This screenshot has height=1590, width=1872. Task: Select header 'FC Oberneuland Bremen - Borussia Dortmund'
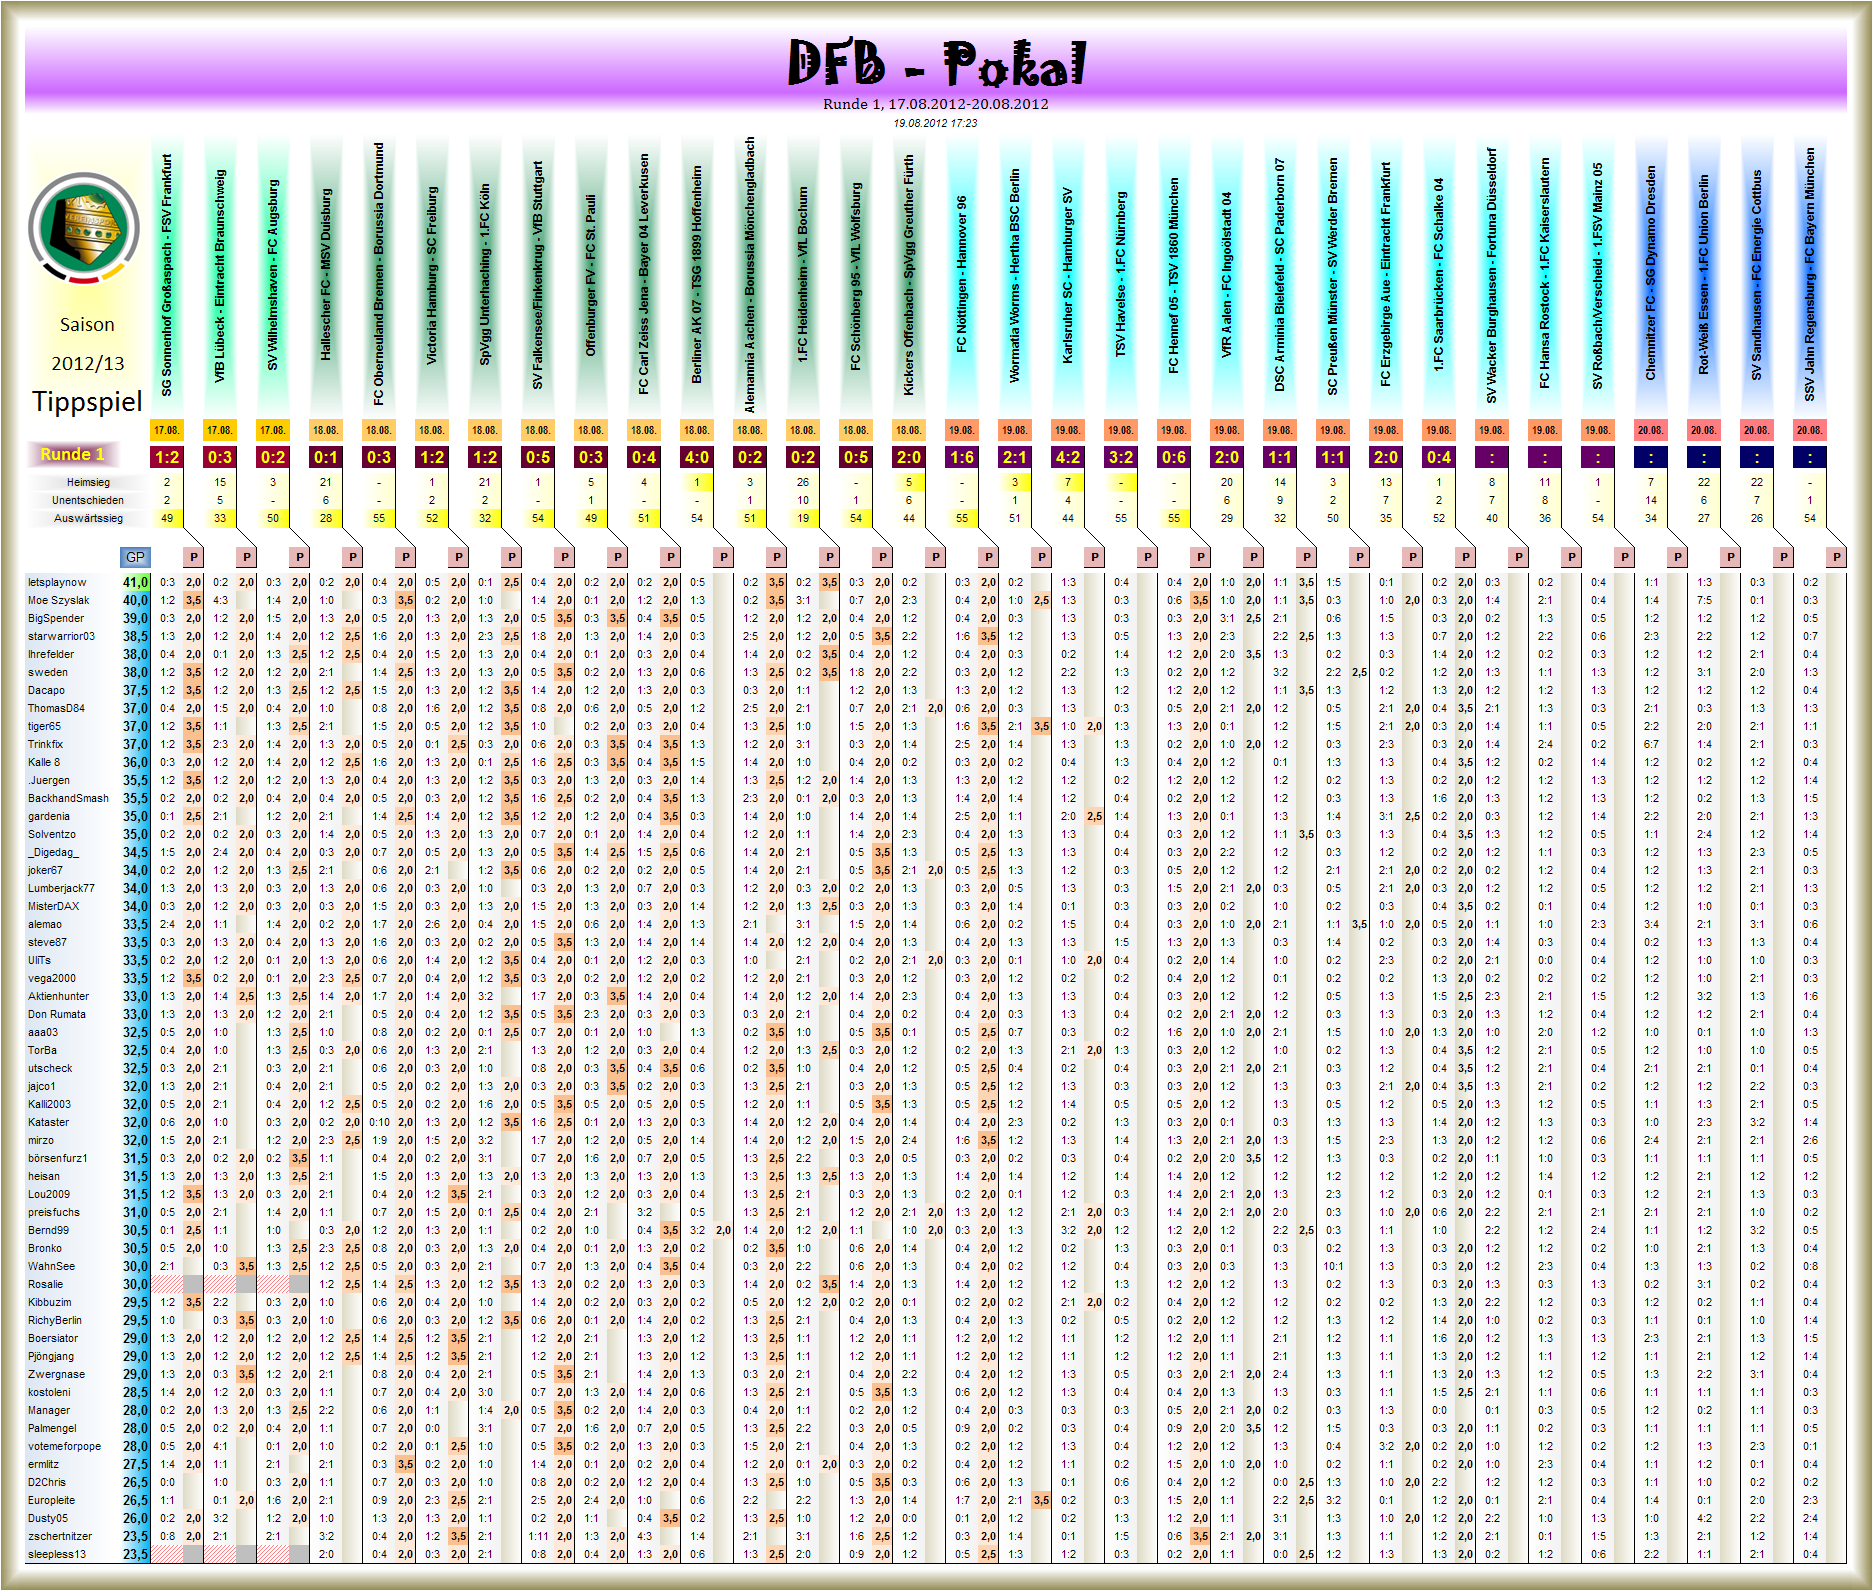click(378, 274)
